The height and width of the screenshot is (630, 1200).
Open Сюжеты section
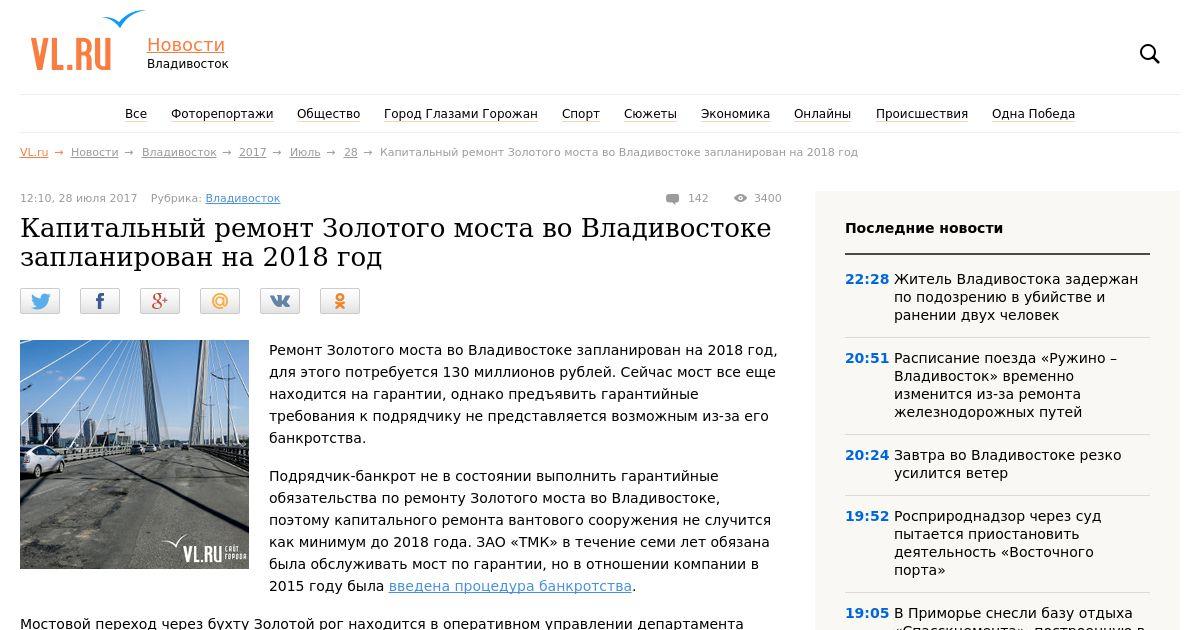(x=650, y=114)
